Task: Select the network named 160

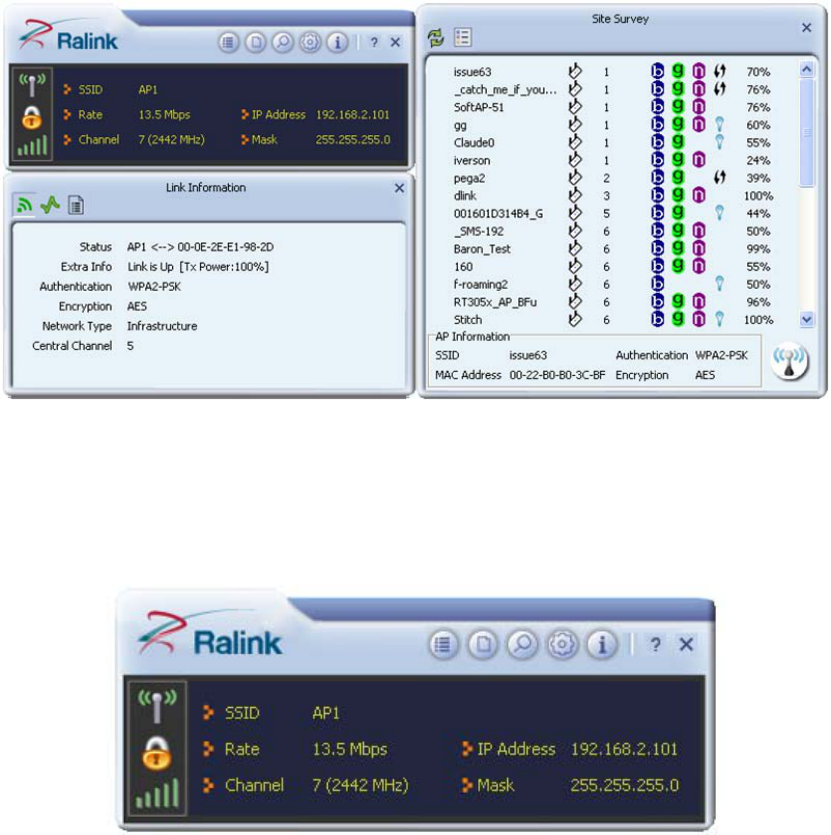Action: (x=612, y=266)
